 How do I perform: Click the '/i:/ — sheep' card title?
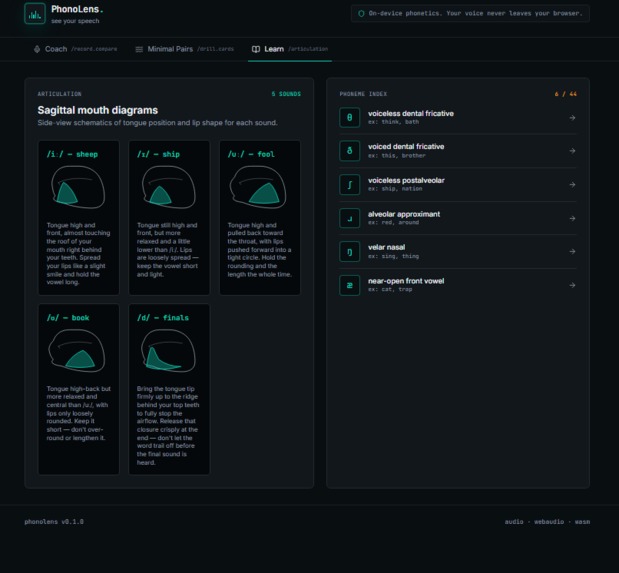[72, 154]
